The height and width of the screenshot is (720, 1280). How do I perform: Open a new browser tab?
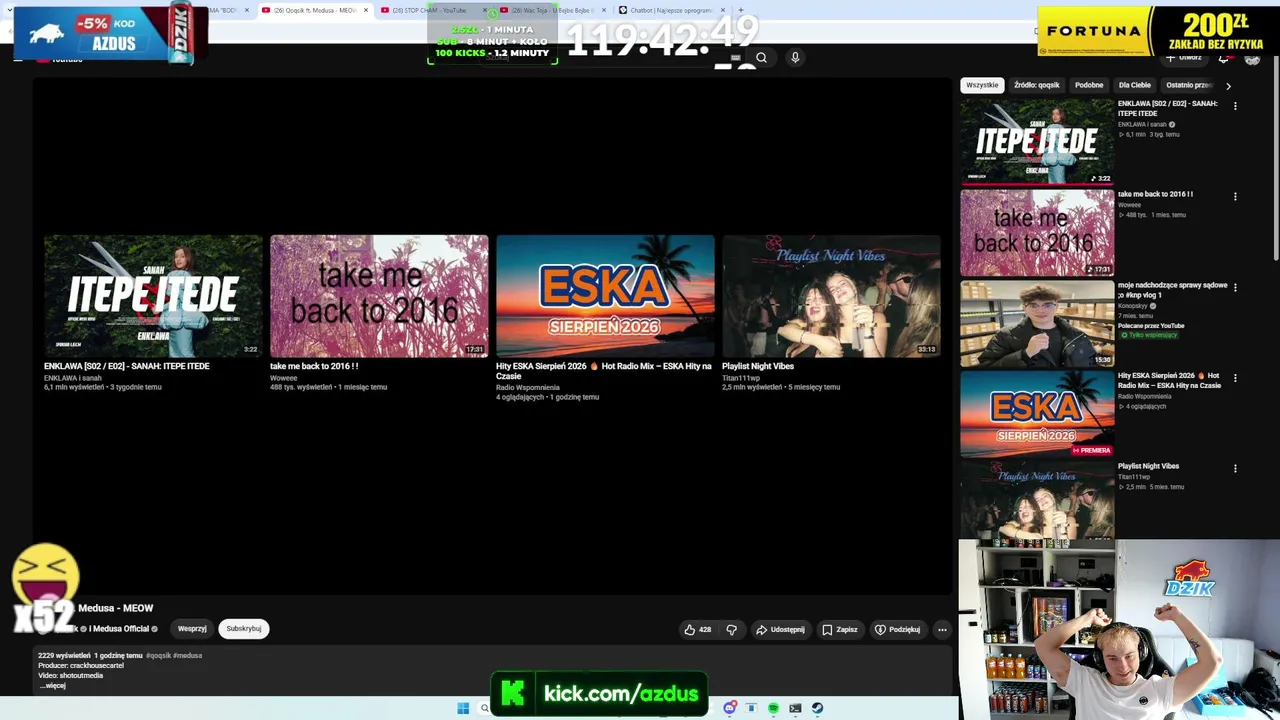click(x=741, y=10)
